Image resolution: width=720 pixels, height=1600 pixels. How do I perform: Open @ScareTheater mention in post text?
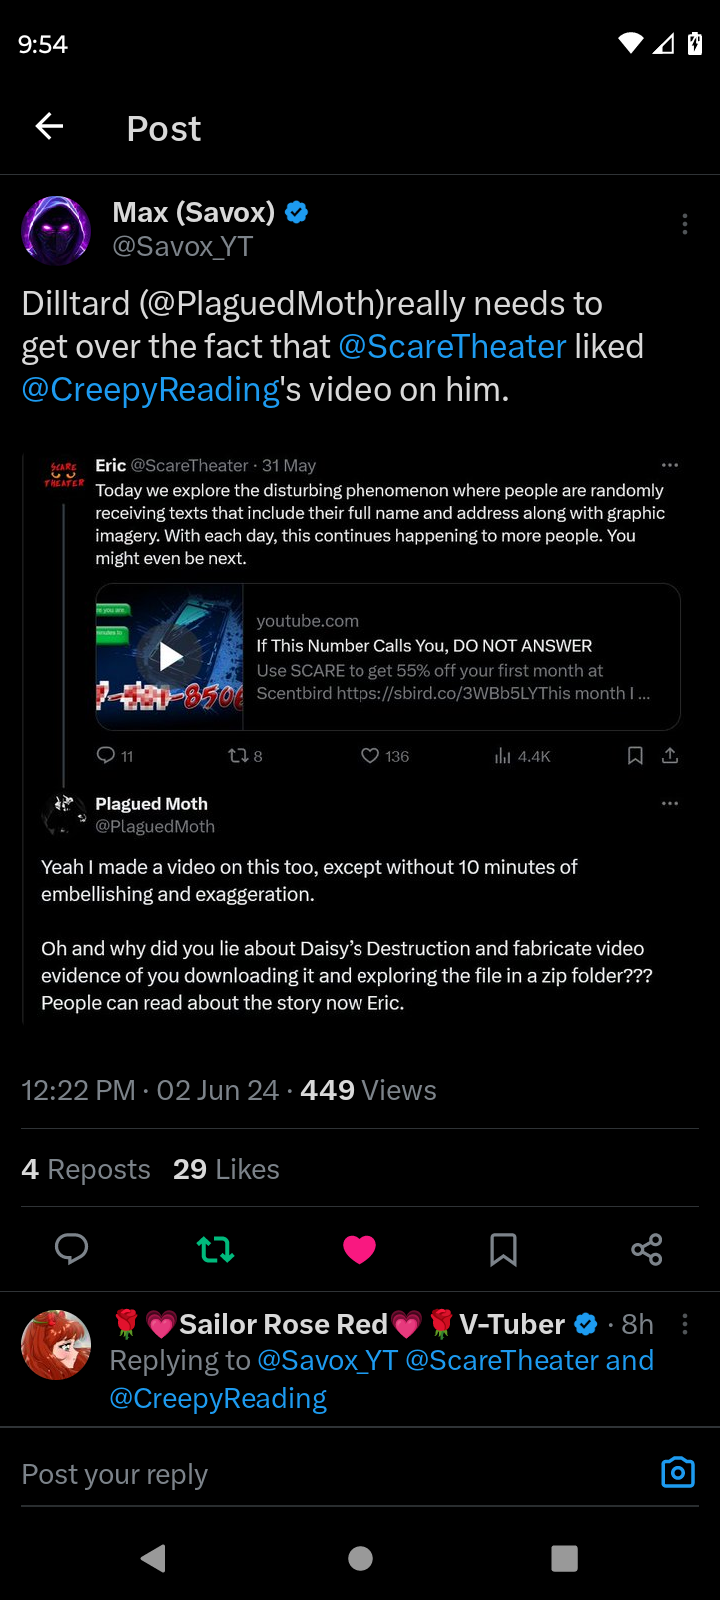pyautogui.click(x=452, y=347)
